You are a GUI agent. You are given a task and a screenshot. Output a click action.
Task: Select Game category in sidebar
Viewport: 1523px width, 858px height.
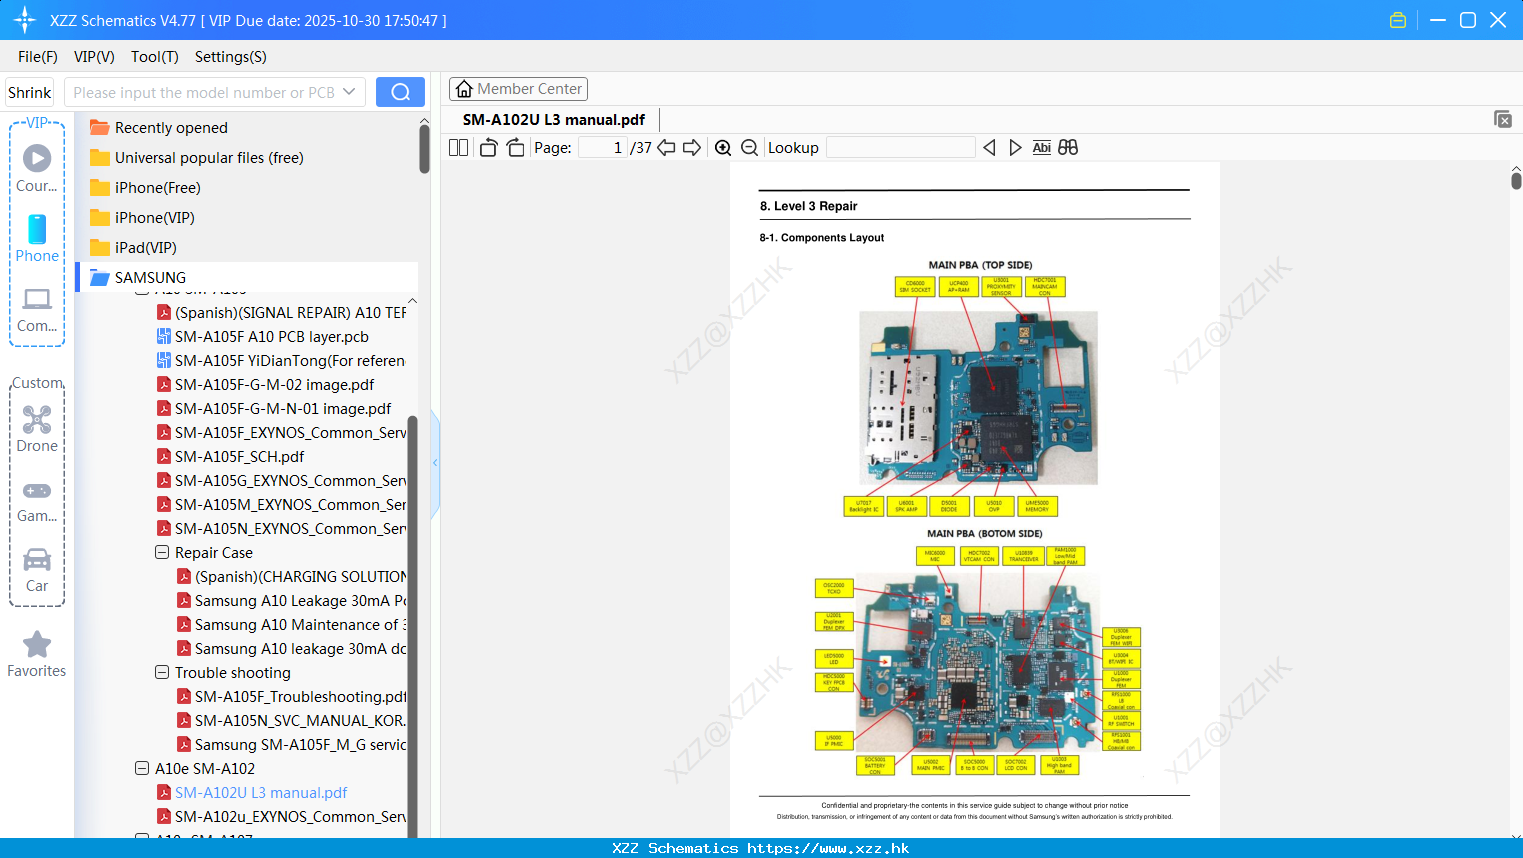[37, 501]
